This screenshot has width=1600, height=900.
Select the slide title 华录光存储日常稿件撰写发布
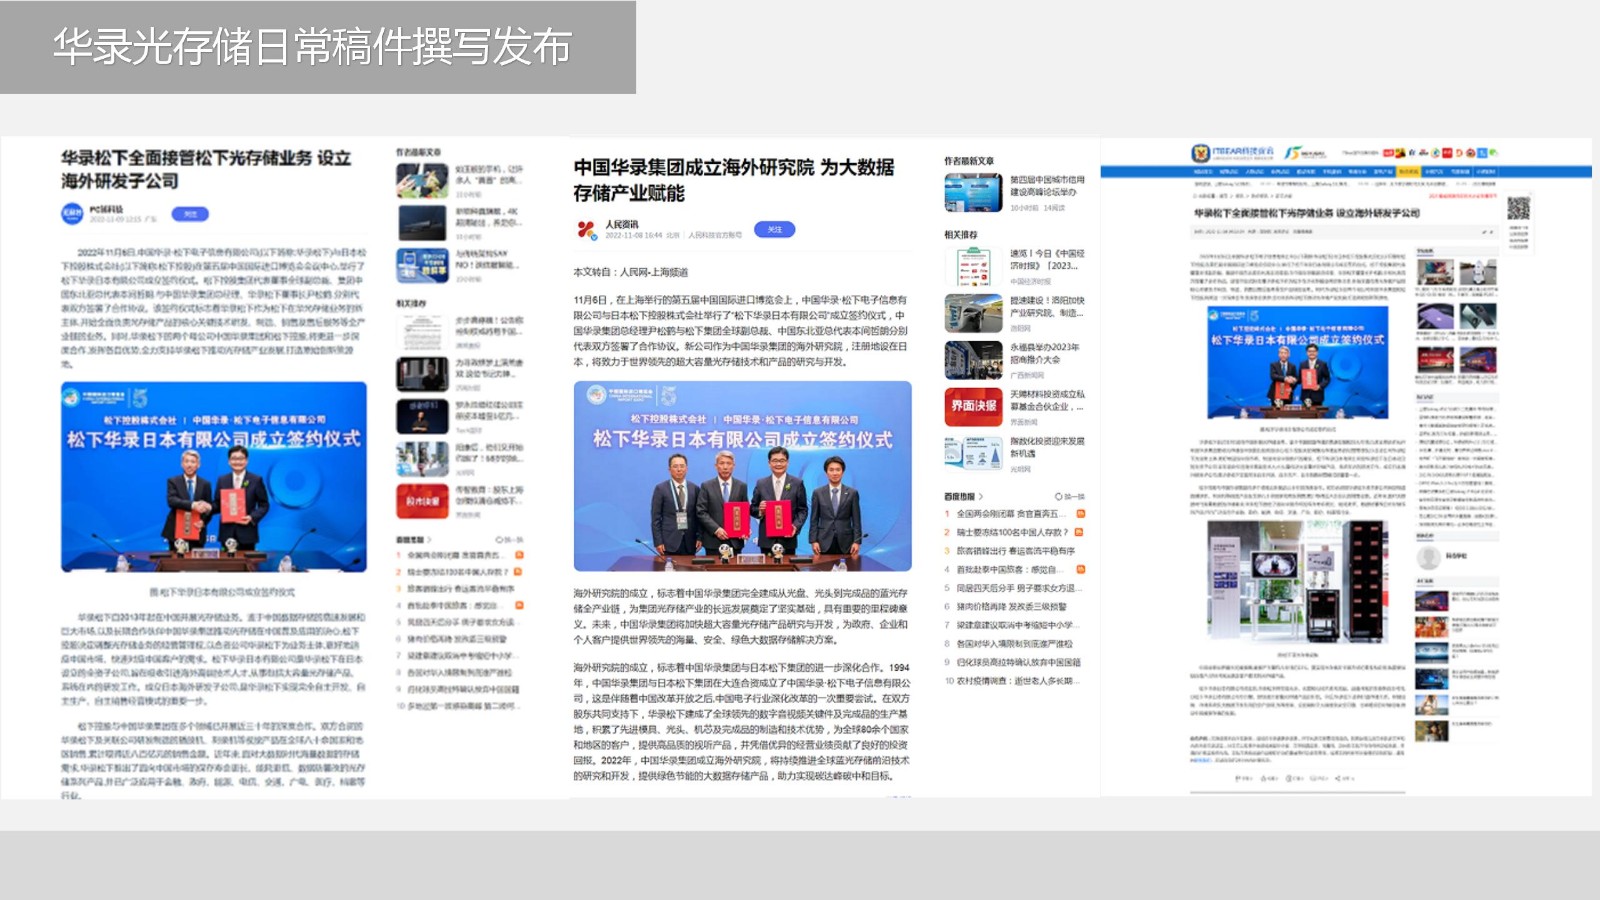tap(312, 47)
